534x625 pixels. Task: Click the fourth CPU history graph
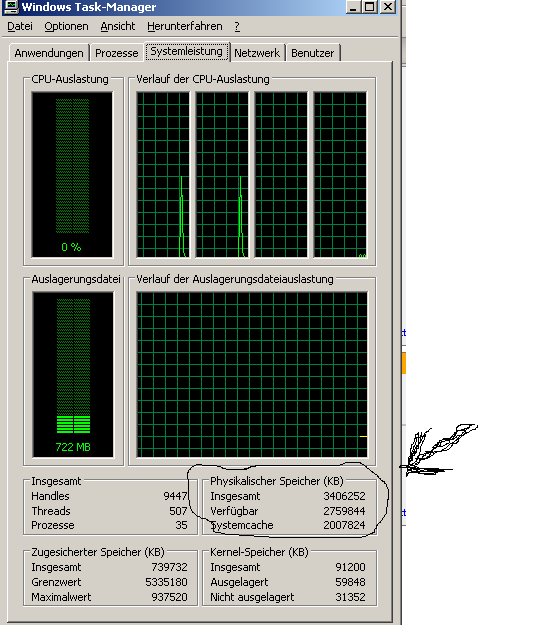coord(340,175)
